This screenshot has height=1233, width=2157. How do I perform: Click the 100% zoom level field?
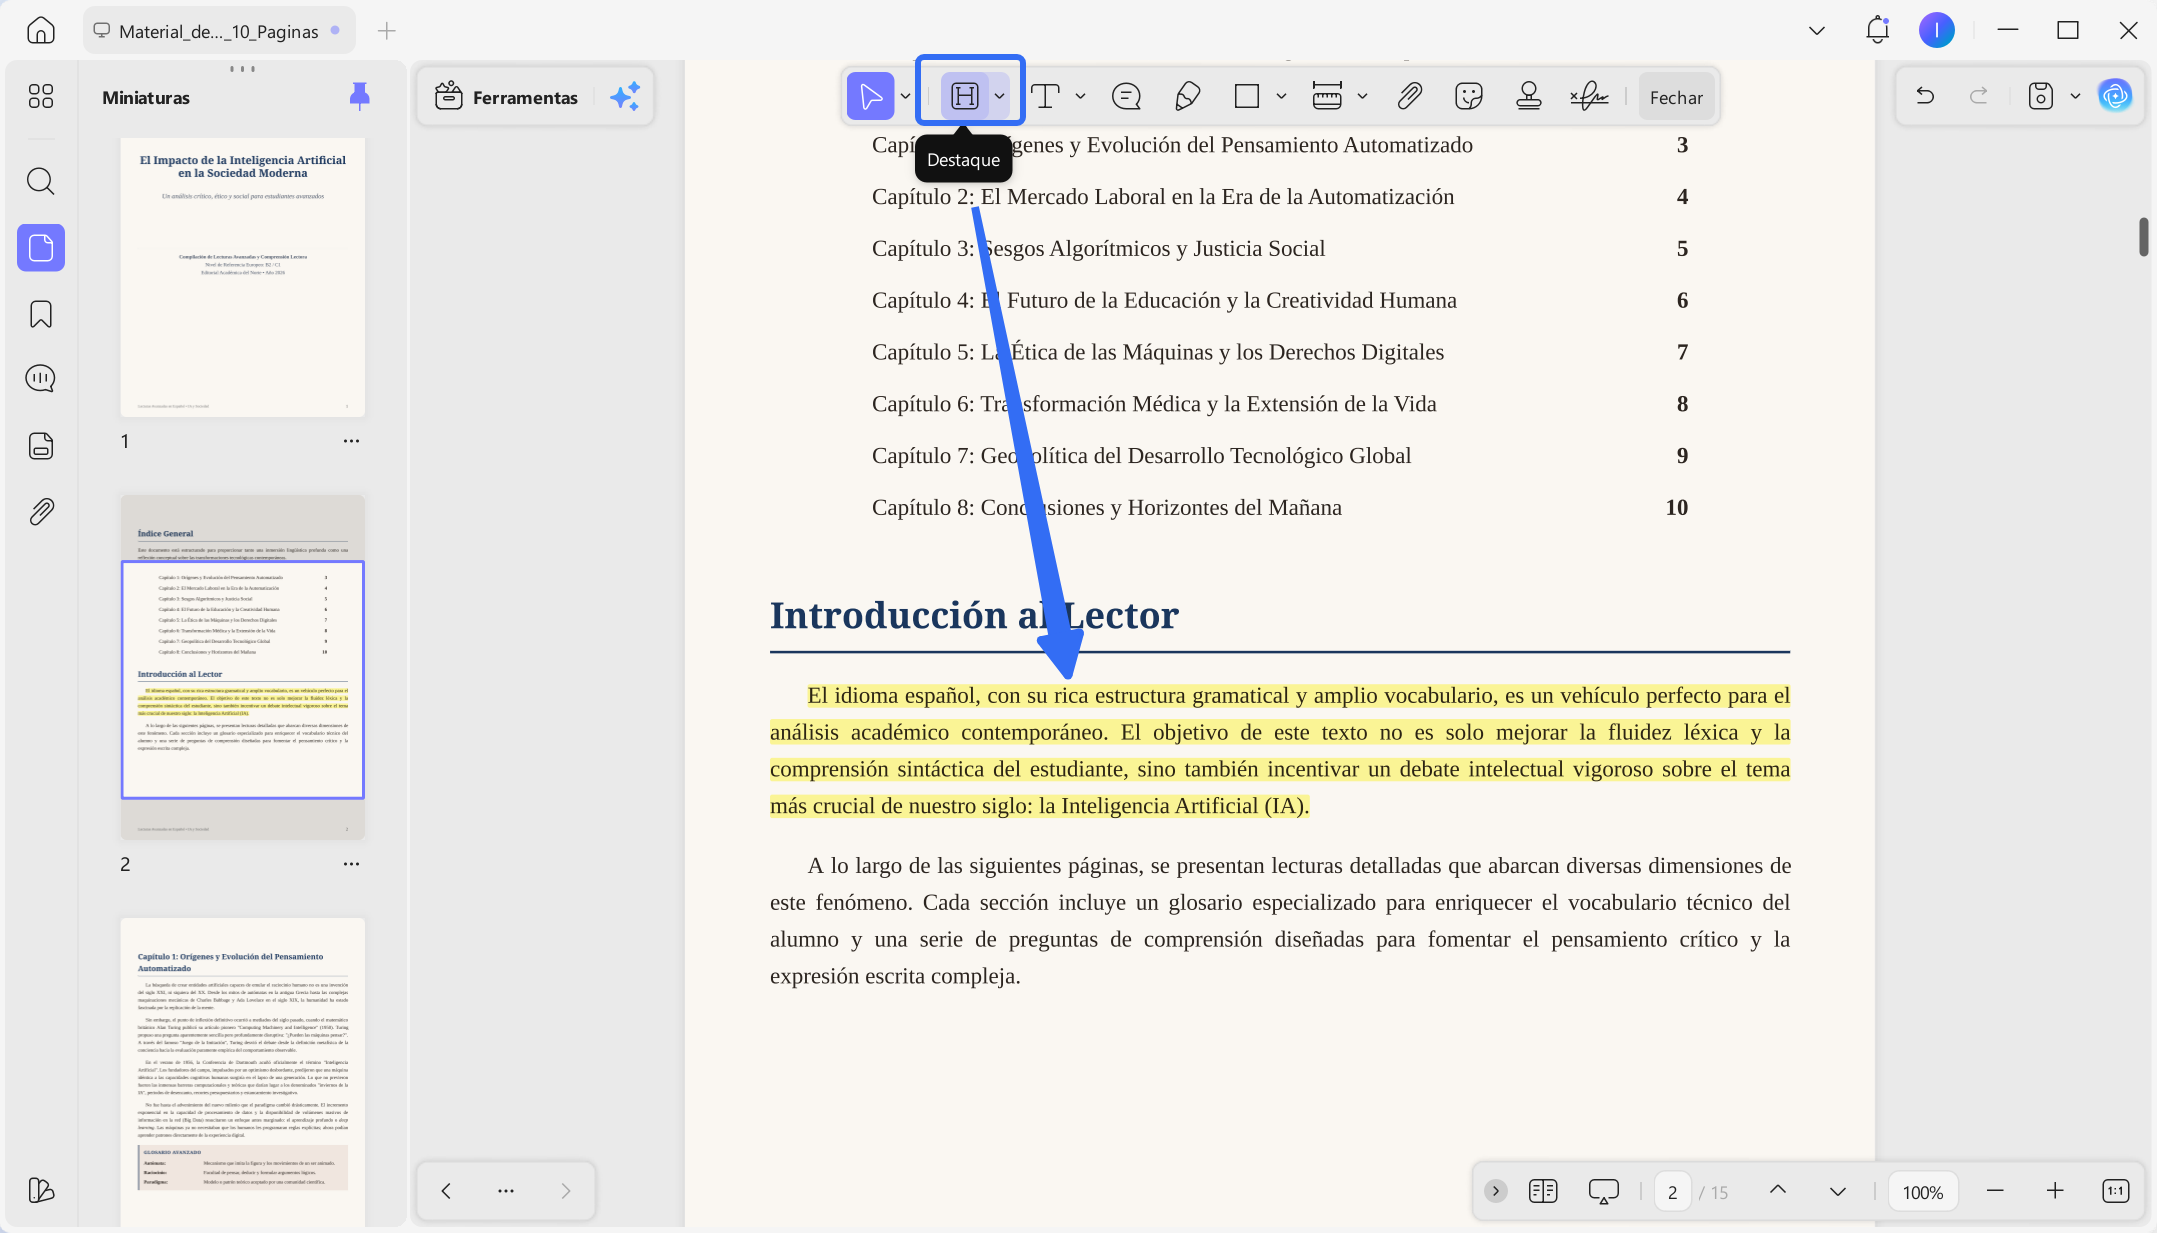pyautogui.click(x=1922, y=1192)
